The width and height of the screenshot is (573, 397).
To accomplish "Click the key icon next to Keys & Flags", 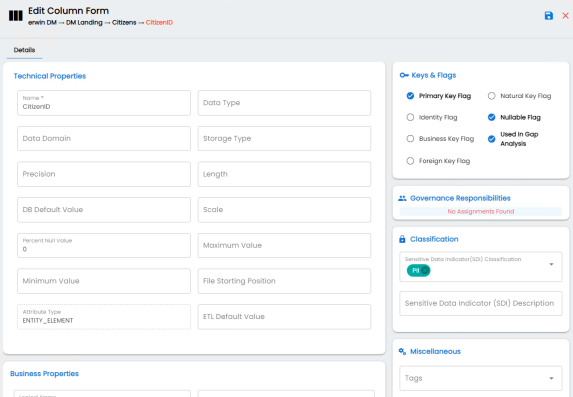I will [403, 75].
